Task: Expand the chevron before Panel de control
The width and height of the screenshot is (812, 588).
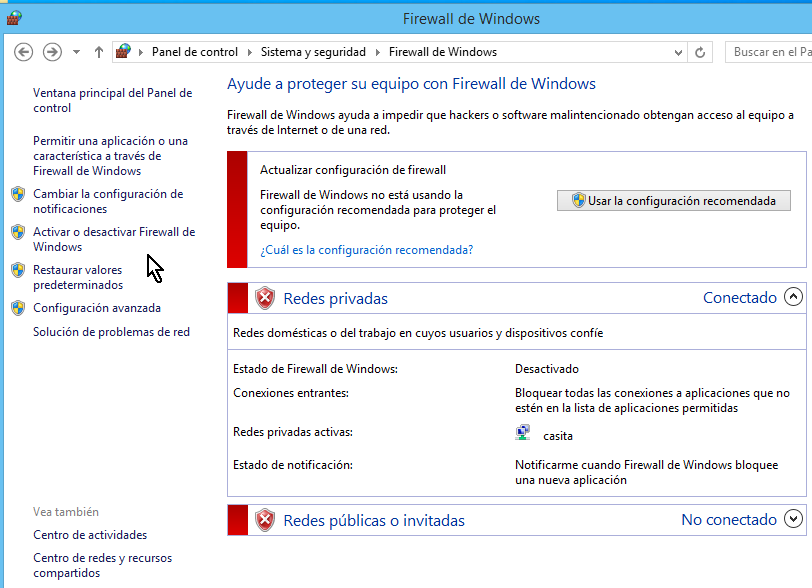Action: point(141,52)
